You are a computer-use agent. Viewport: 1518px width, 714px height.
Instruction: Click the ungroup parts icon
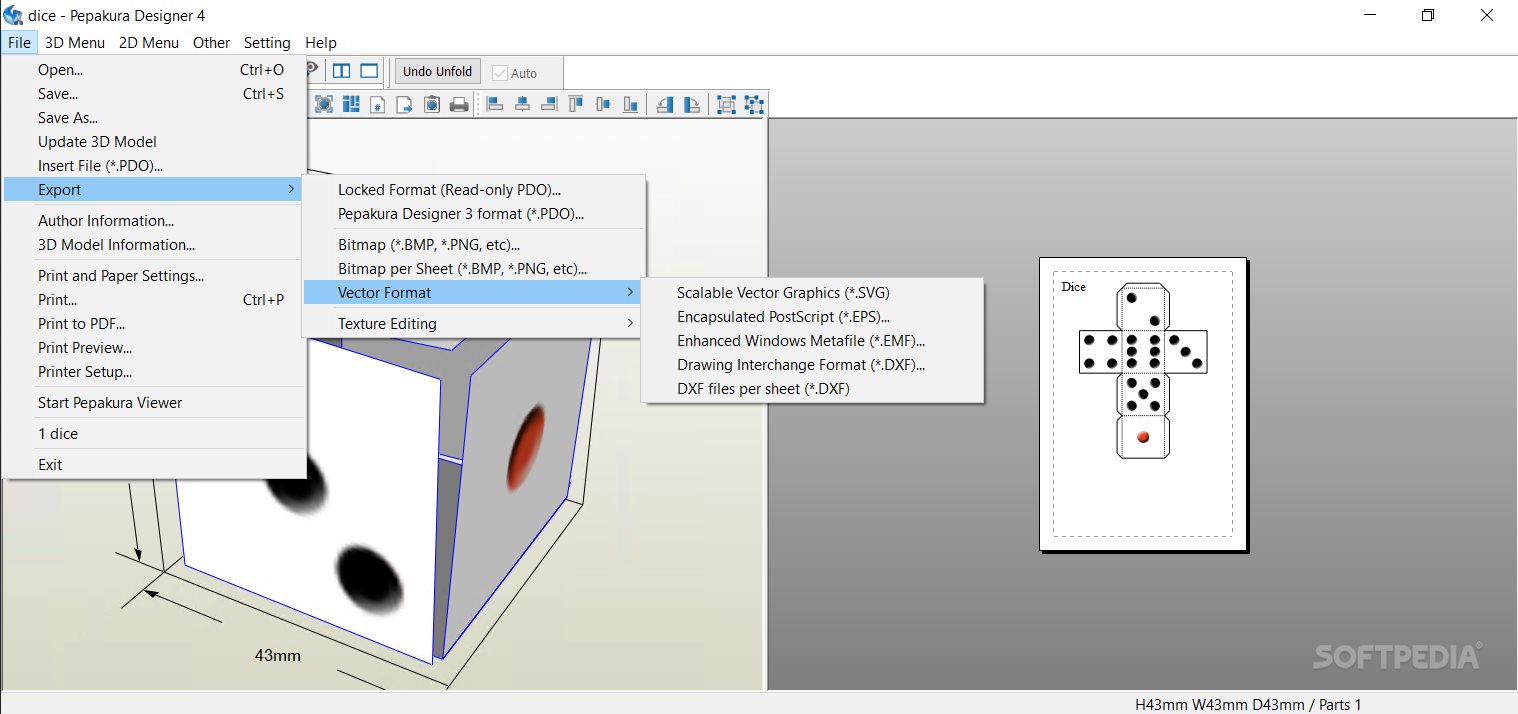tap(754, 104)
